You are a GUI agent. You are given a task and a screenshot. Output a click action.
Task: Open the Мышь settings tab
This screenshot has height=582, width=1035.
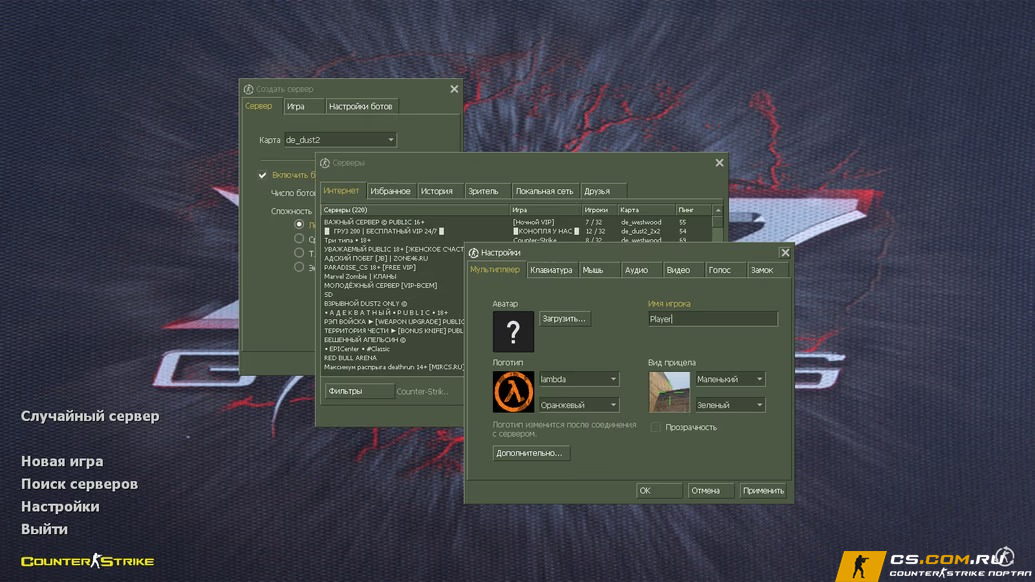pyautogui.click(x=598, y=270)
